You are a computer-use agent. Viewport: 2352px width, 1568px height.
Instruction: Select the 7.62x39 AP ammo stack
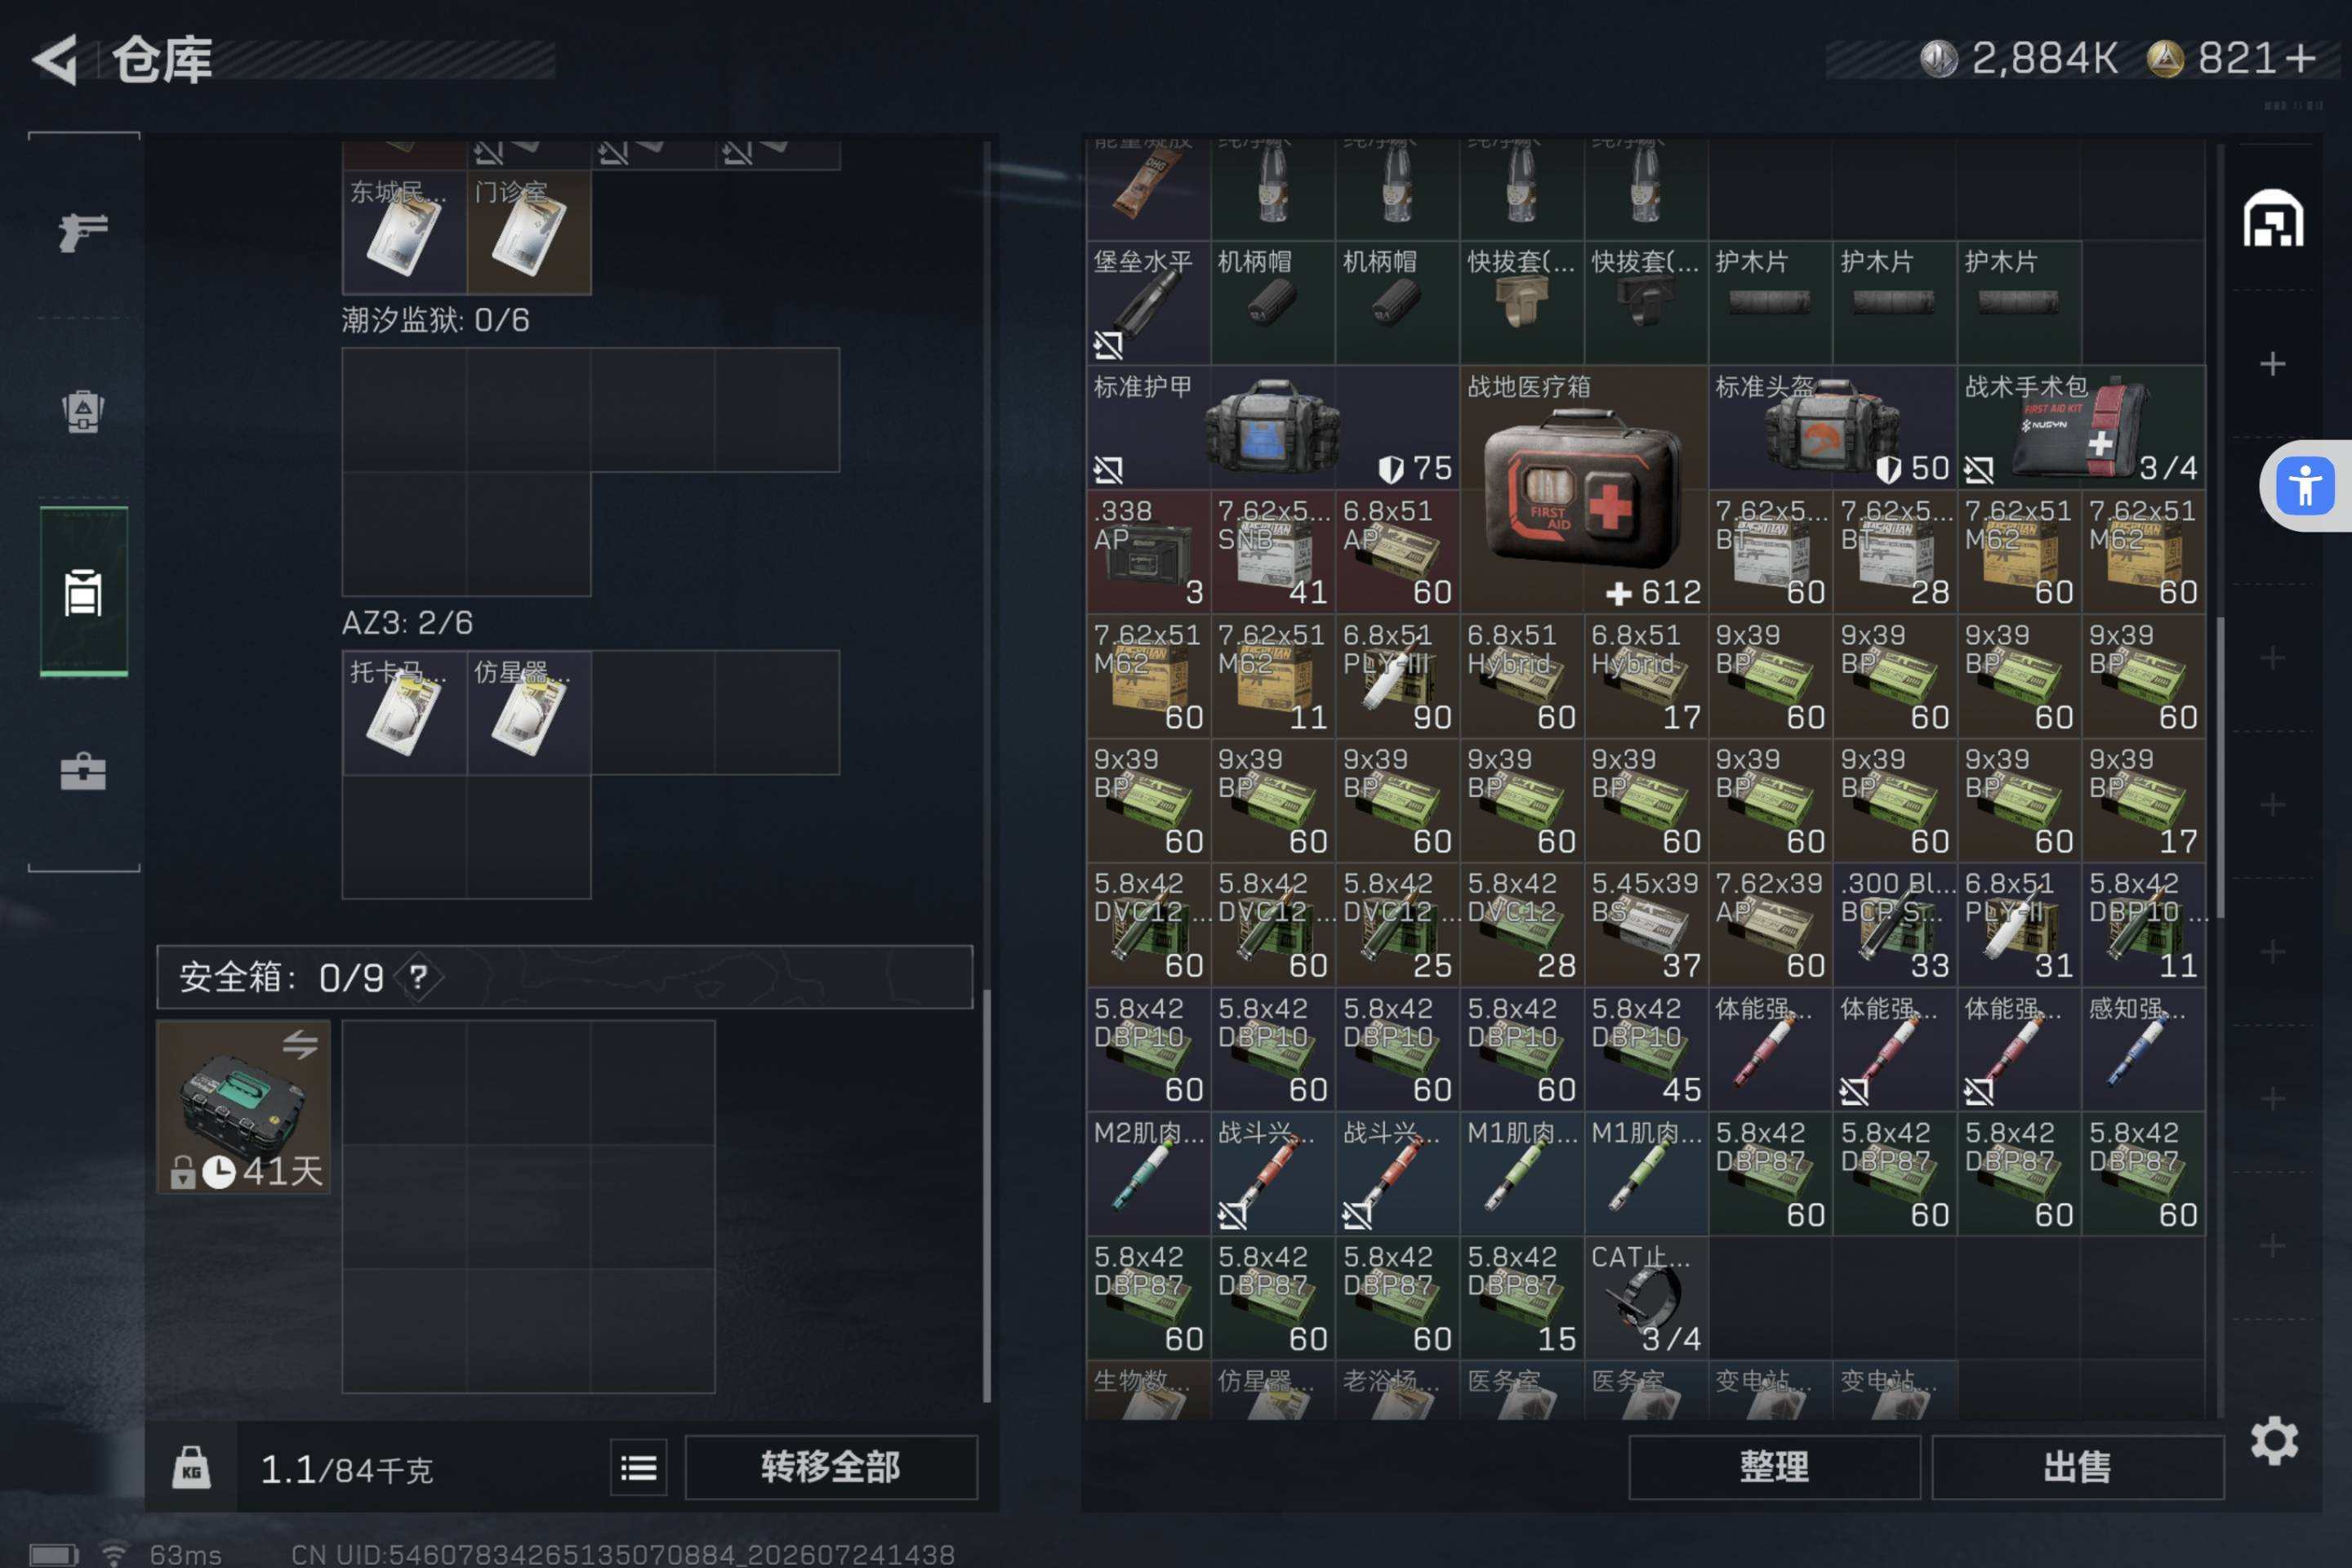[x=1770, y=924]
